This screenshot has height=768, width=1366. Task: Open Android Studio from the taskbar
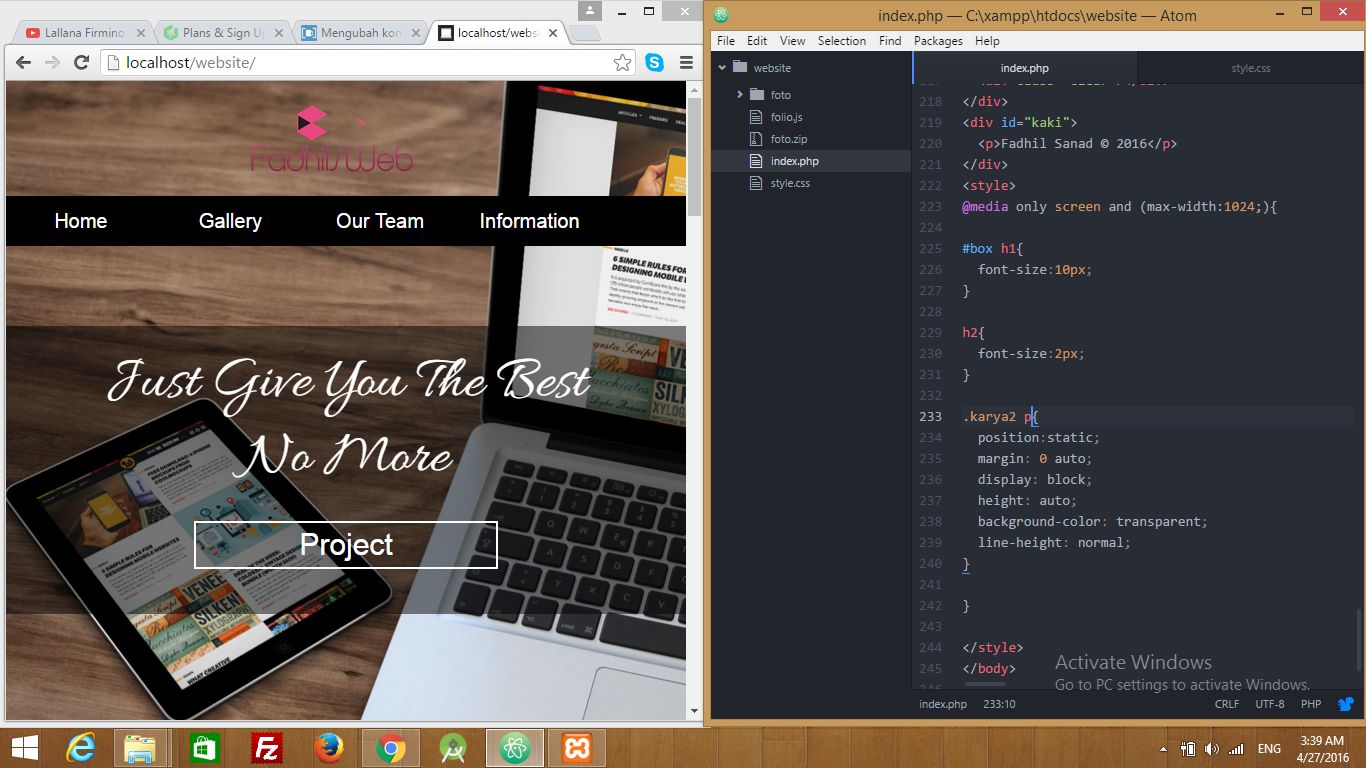[453, 748]
